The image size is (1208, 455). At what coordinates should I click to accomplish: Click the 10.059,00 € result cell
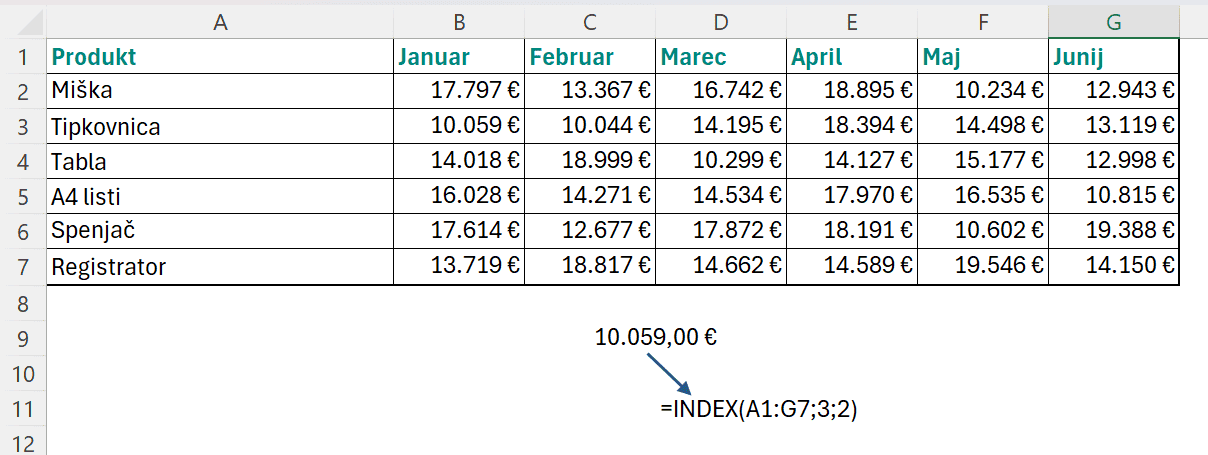(656, 338)
